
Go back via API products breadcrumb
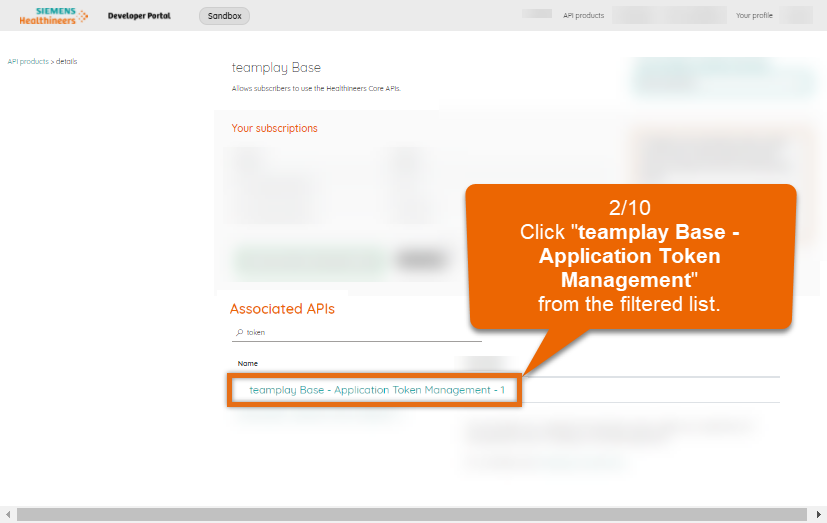pyautogui.click(x=28, y=62)
